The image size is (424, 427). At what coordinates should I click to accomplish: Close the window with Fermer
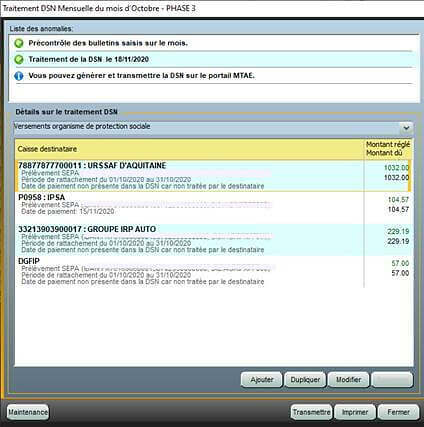point(398,412)
